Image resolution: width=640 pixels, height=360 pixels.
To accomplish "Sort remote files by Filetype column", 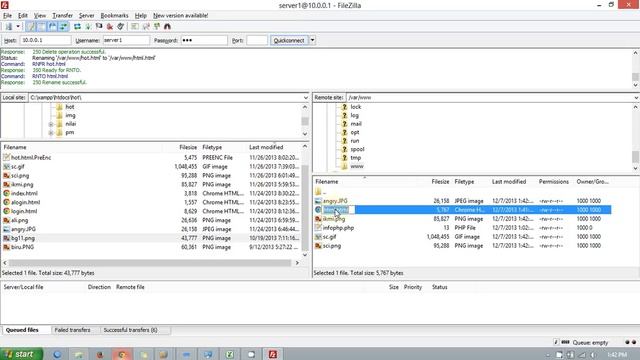I will click(464, 182).
